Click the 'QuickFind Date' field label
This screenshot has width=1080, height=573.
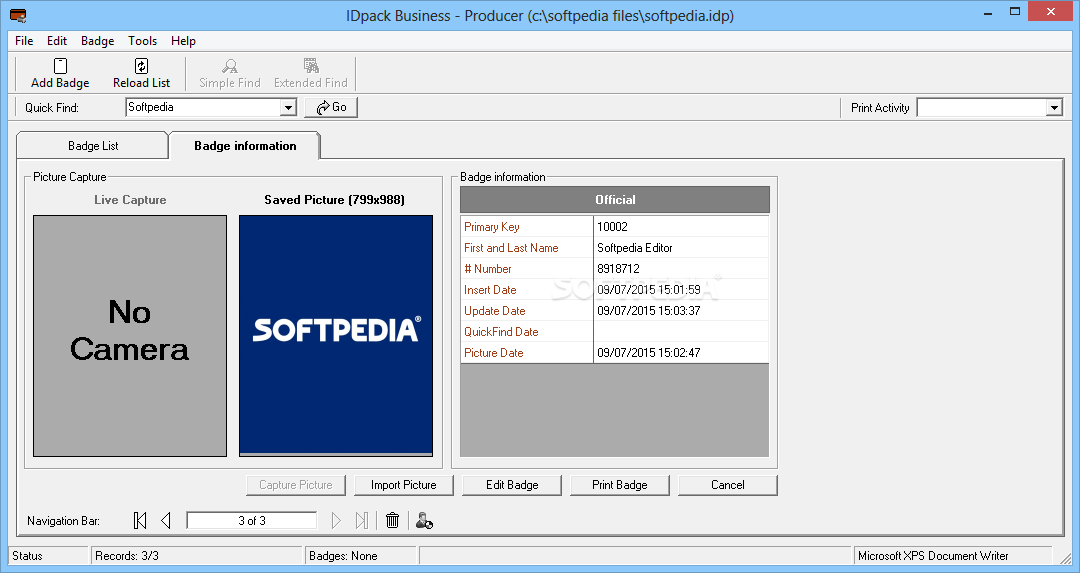tap(501, 332)
